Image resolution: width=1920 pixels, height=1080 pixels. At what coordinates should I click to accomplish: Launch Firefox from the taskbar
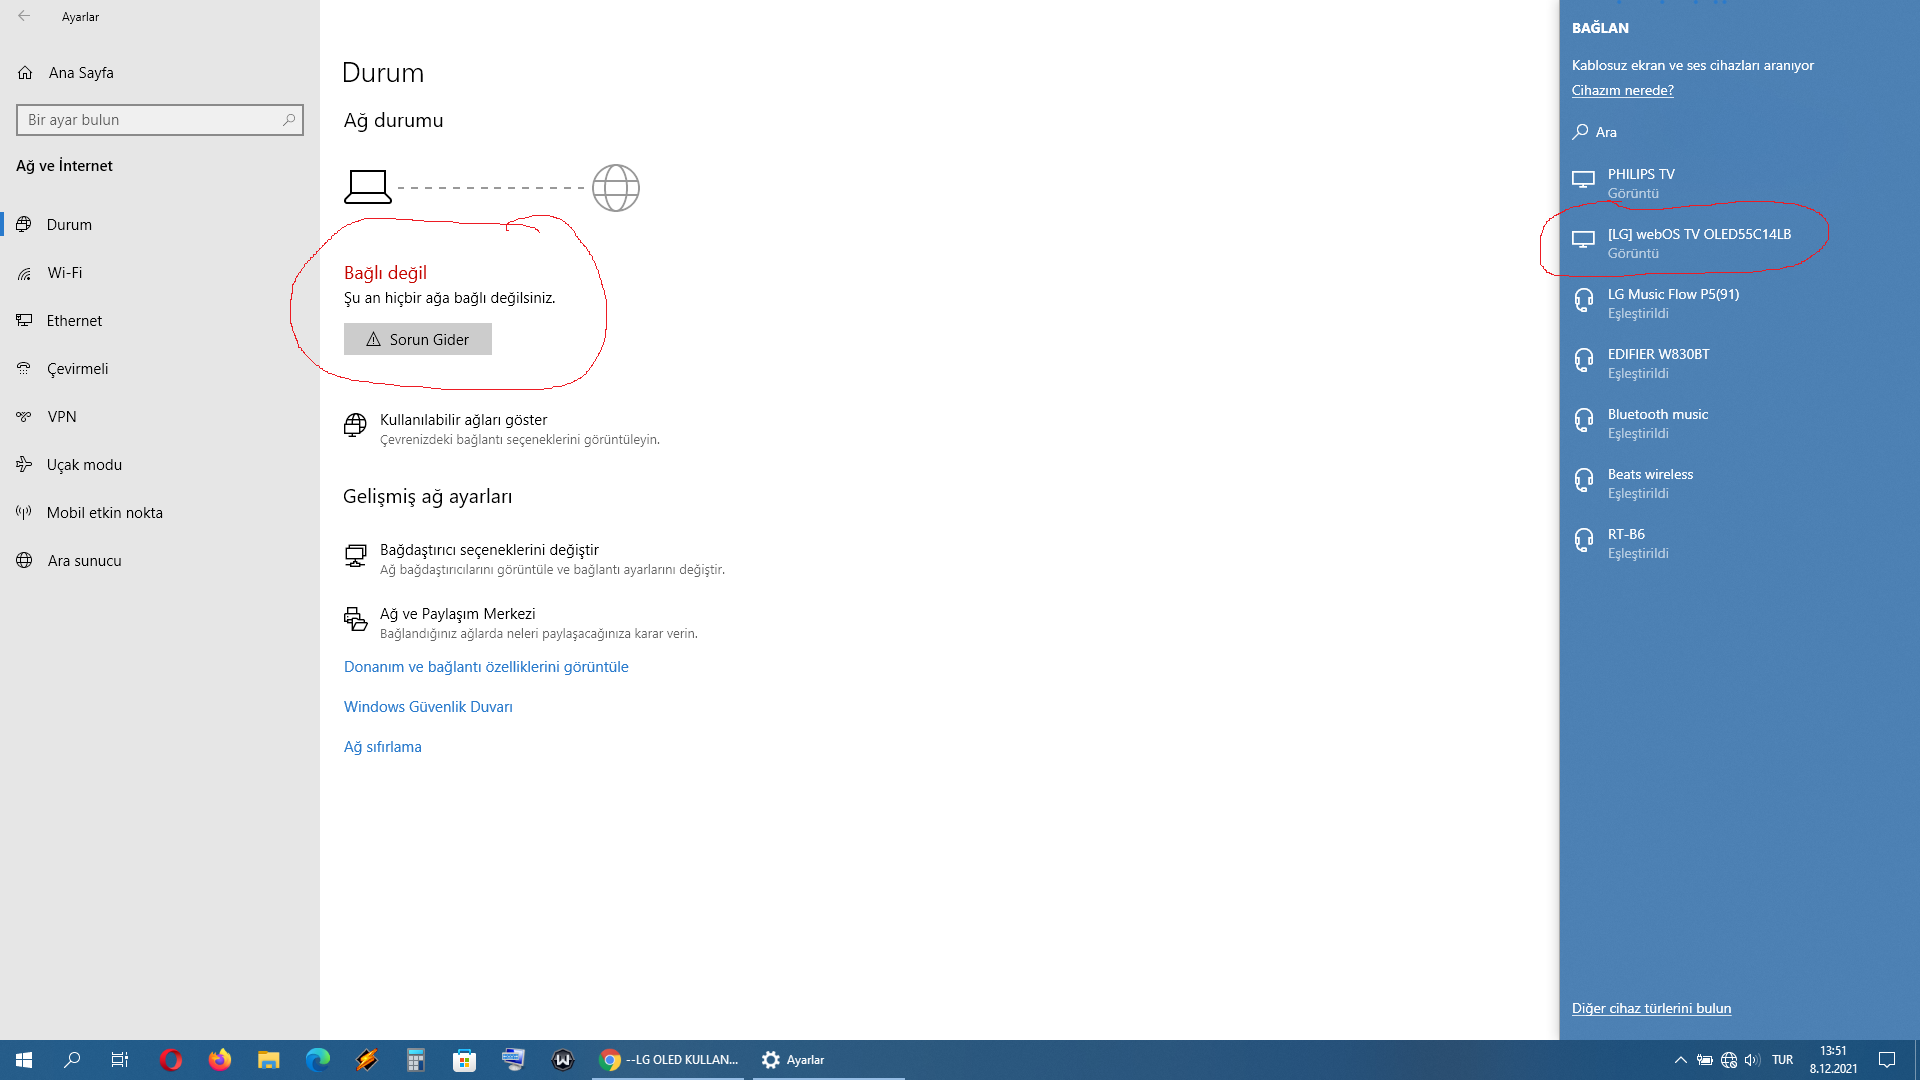(x=220, y=1060)
